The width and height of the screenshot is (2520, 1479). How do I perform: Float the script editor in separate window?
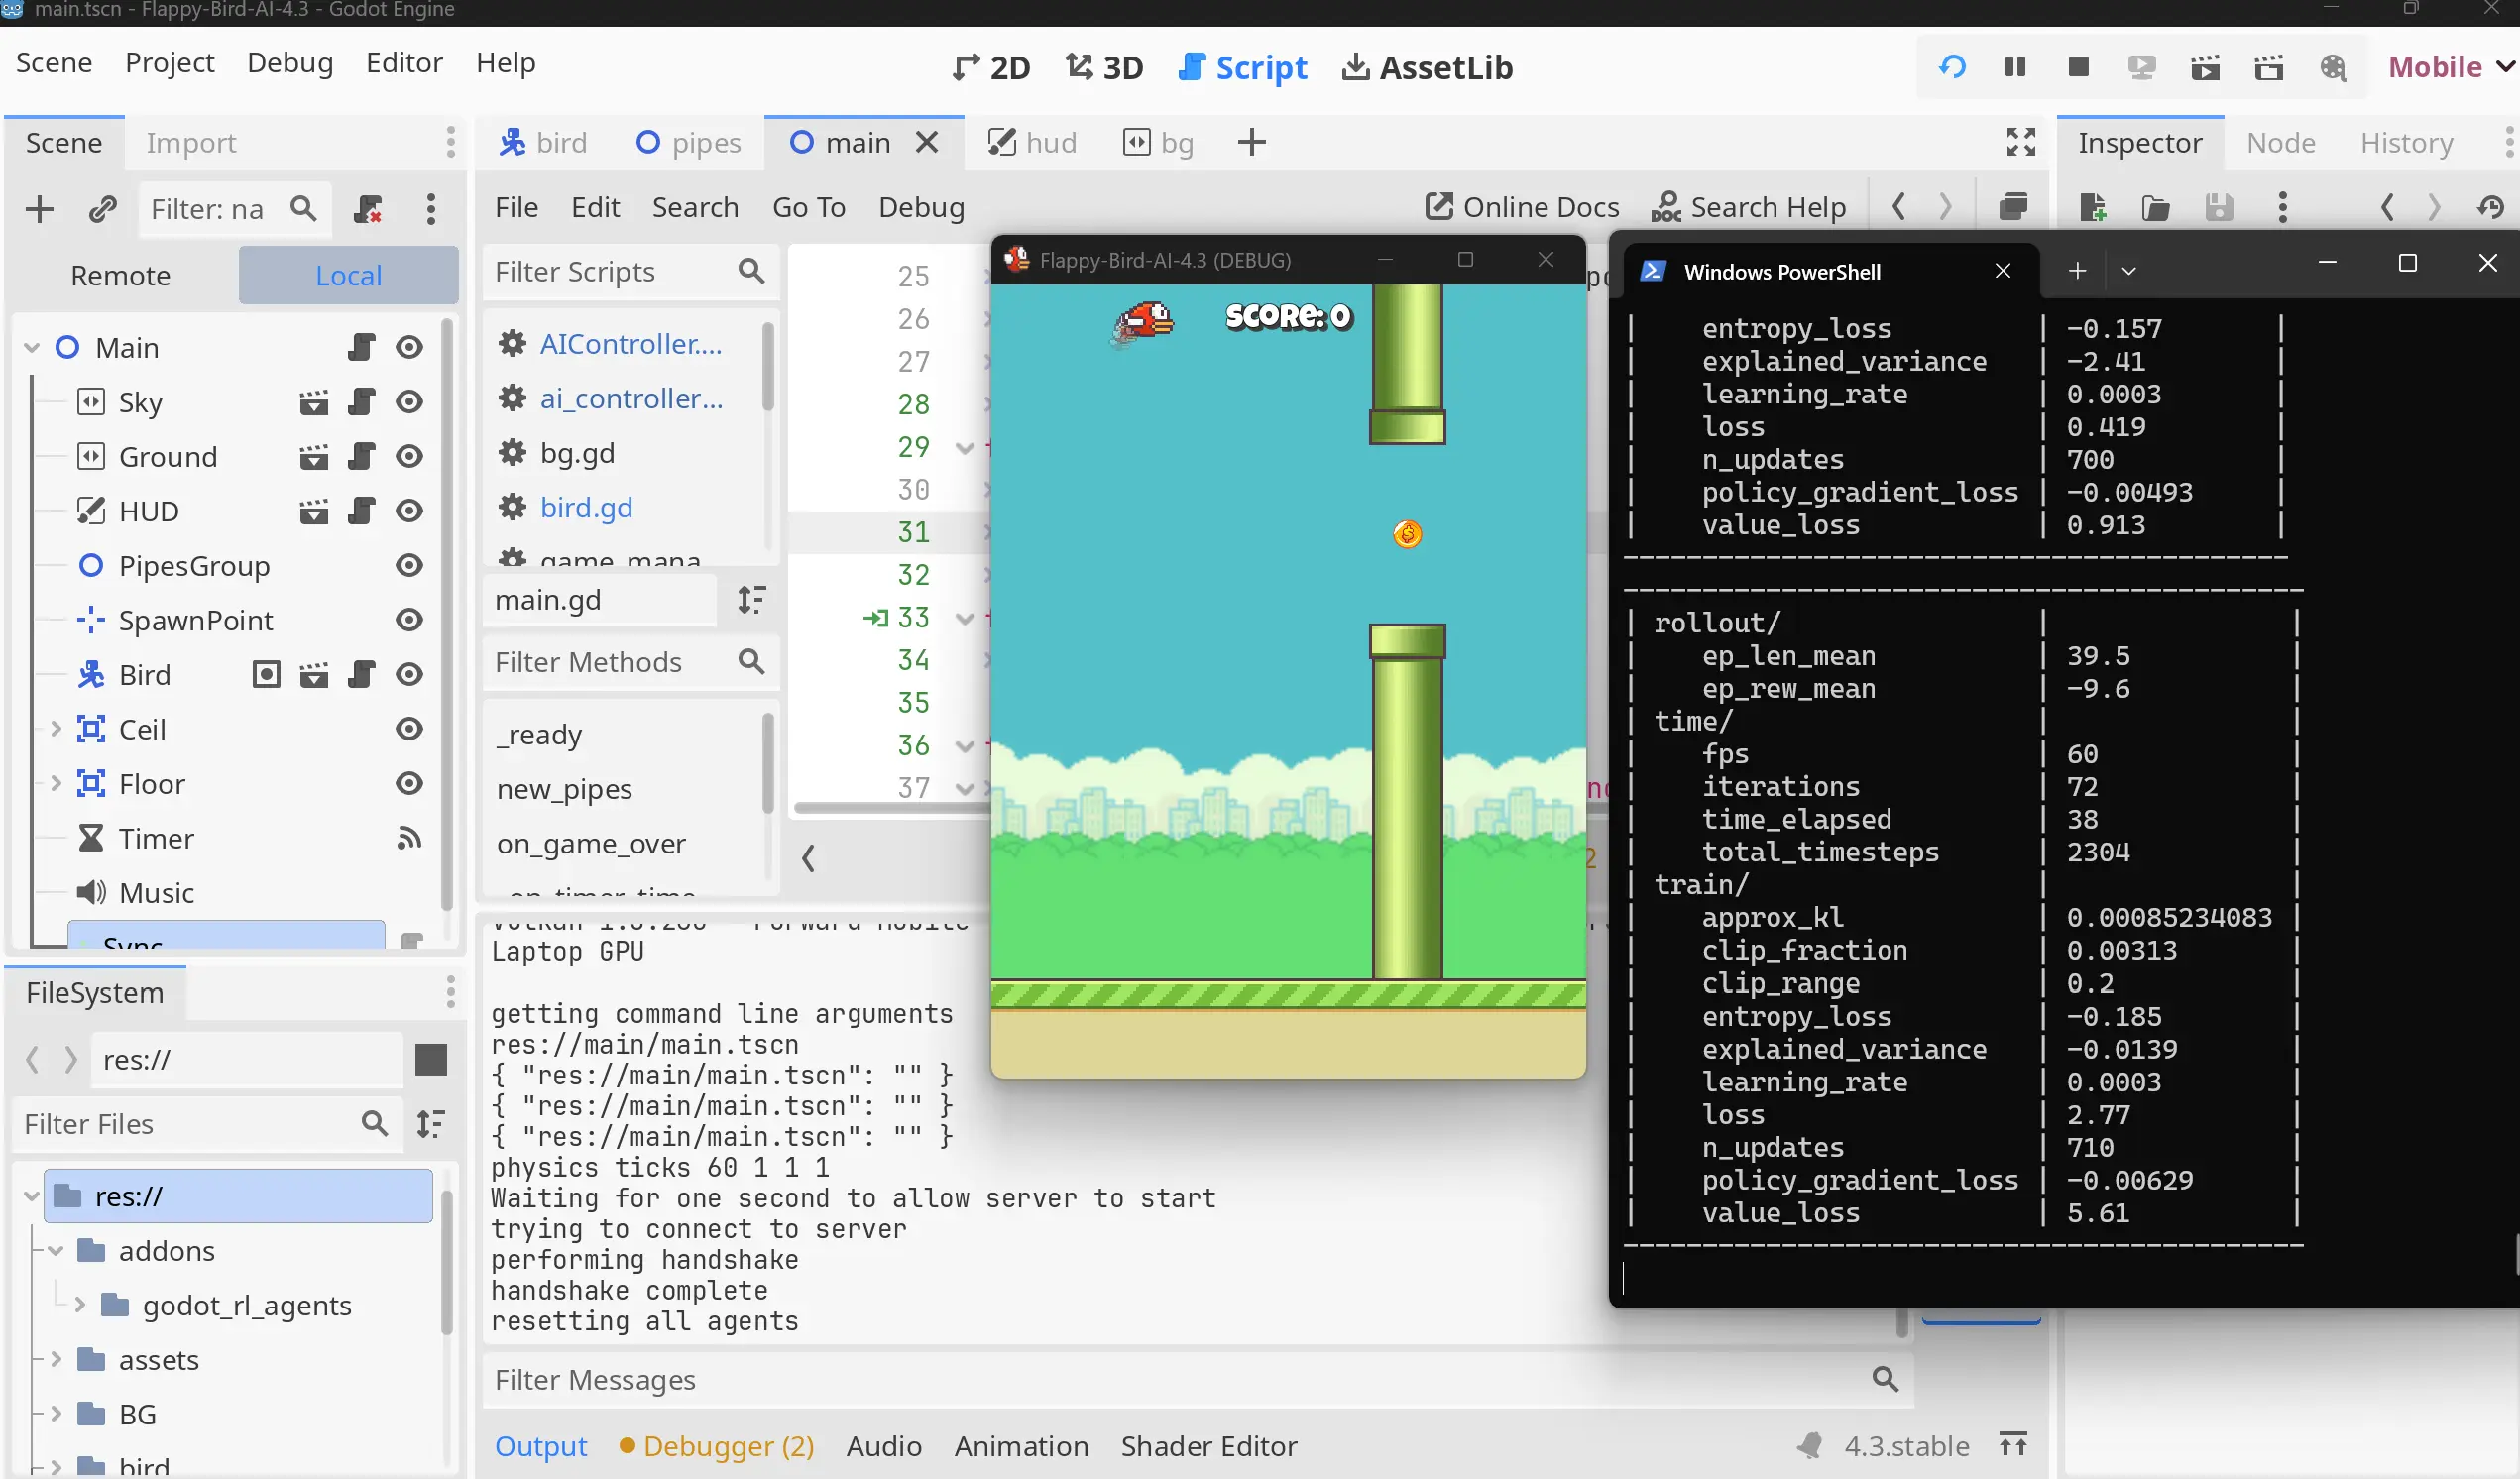point(2013,207)
